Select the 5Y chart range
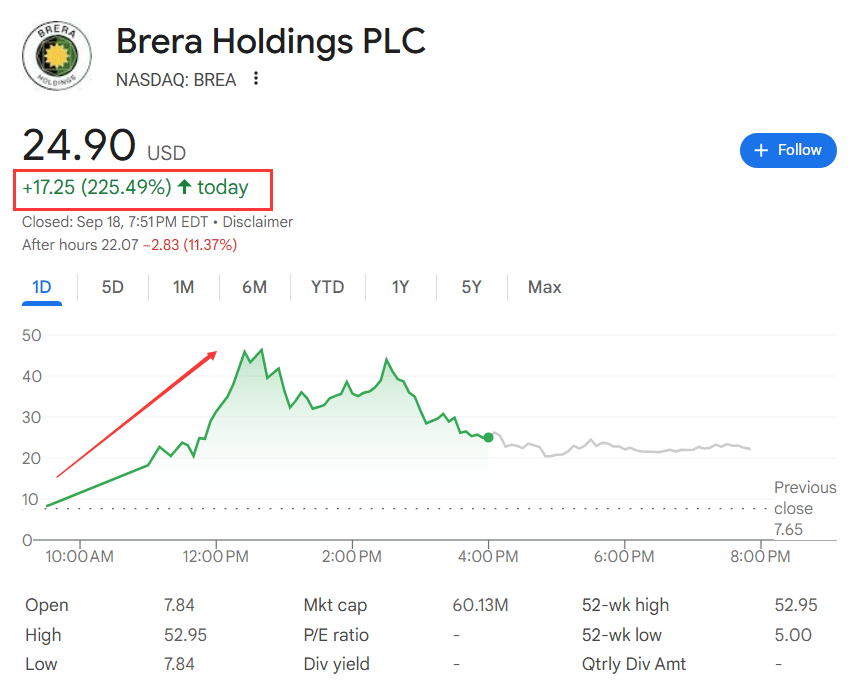 click(471, 287)
